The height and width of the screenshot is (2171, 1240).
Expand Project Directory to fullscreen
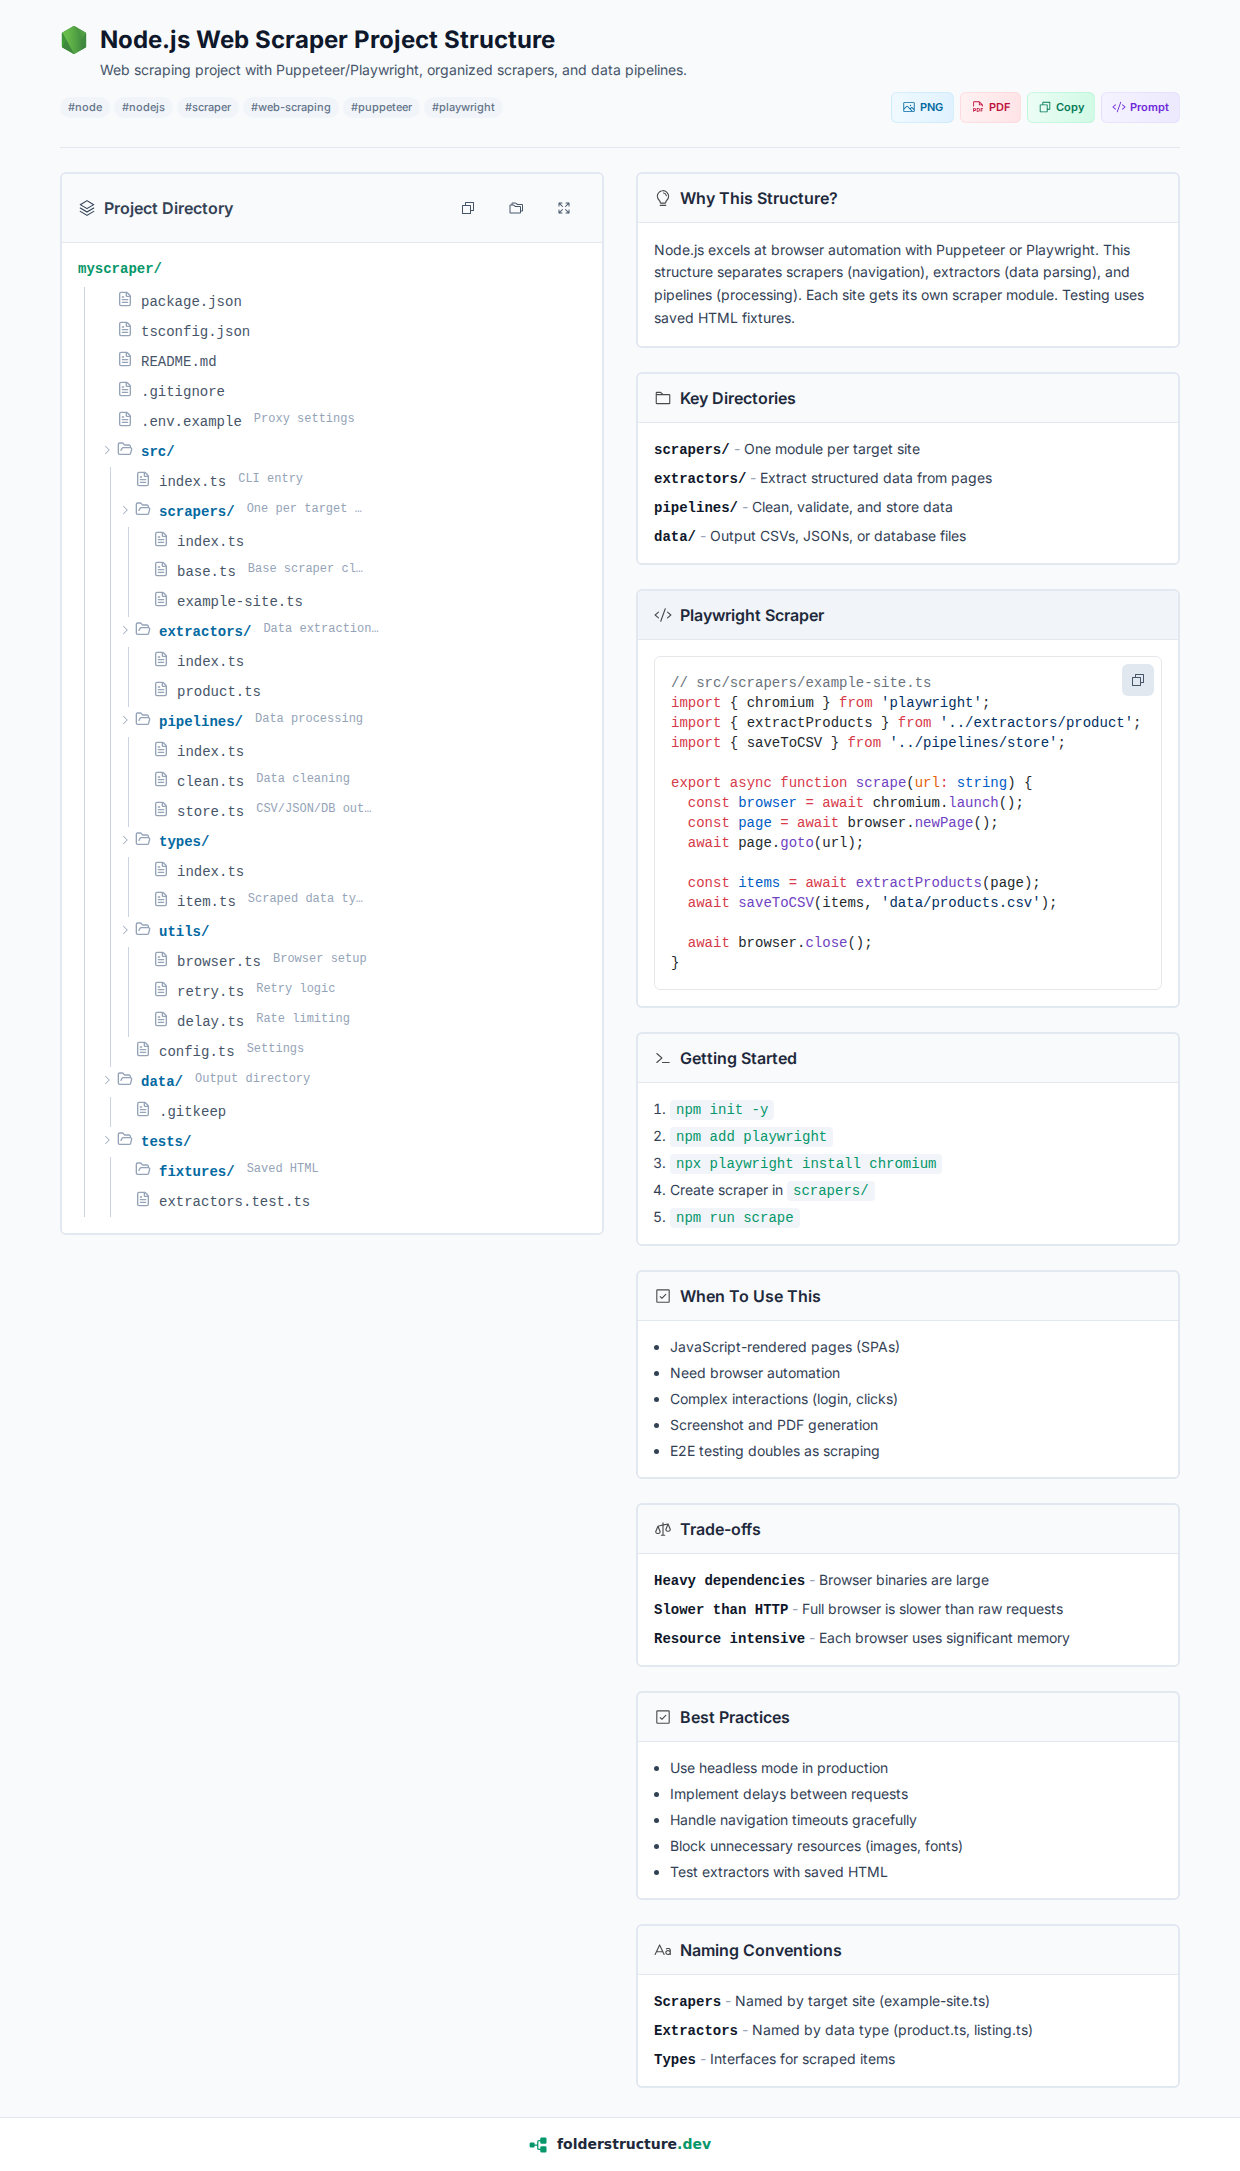[x=564, y=208]
